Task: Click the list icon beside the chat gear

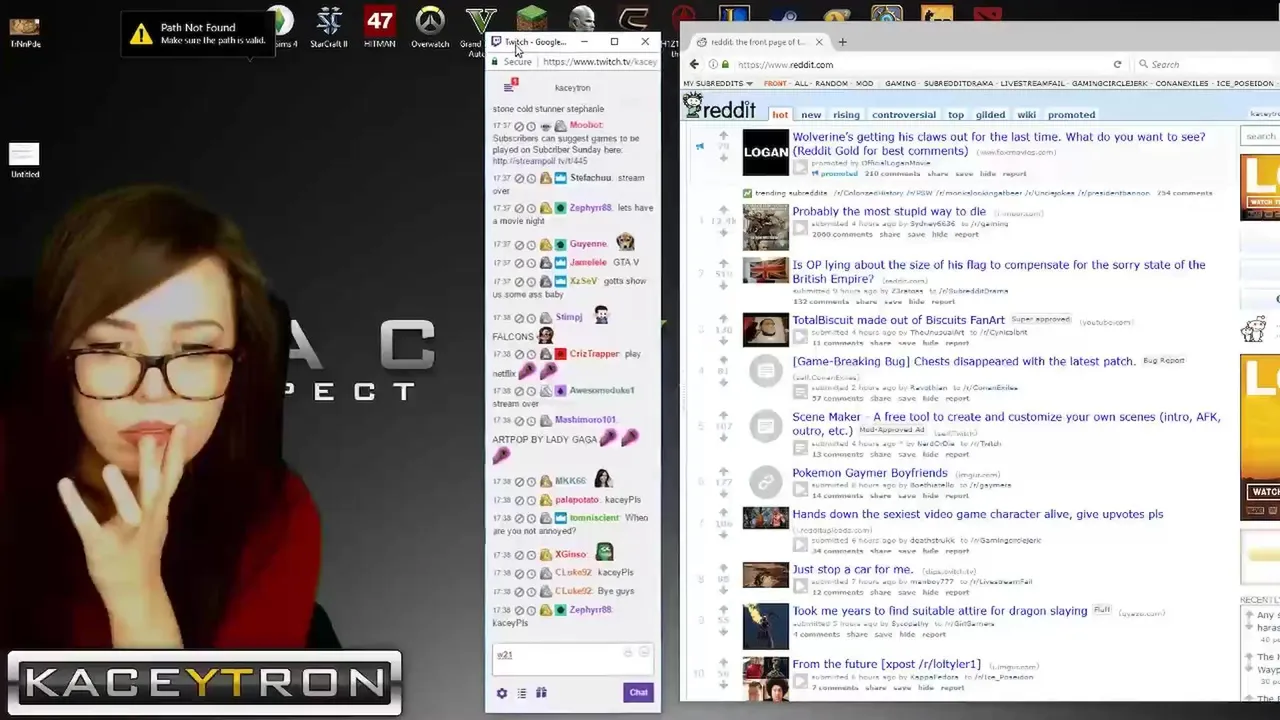Action: pos(521,693)
